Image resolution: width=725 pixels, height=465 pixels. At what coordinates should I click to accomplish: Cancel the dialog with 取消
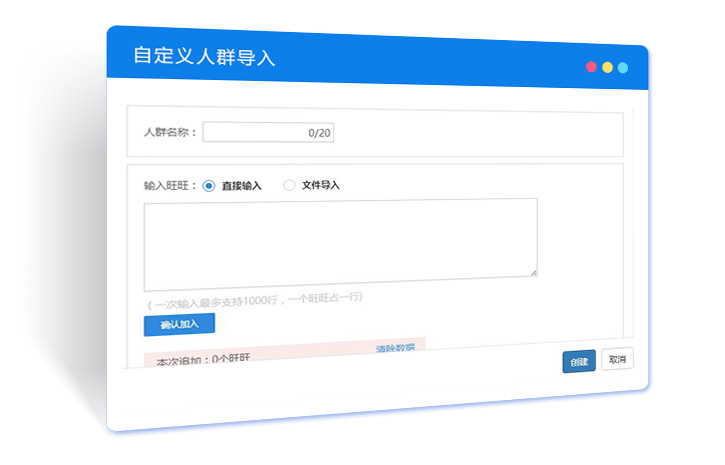point(617,359)
